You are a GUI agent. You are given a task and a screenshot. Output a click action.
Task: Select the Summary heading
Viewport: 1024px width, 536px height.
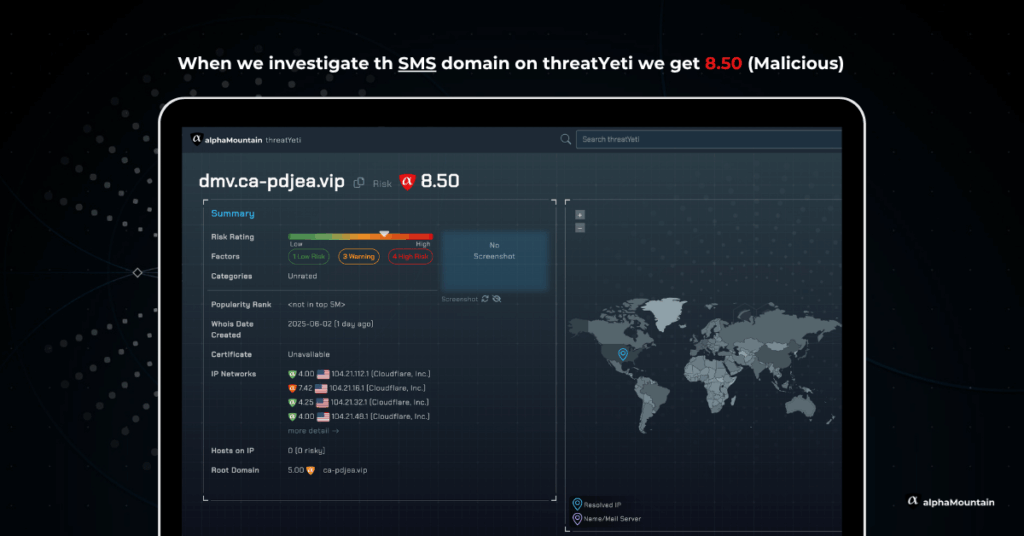[x=232, y=213]
